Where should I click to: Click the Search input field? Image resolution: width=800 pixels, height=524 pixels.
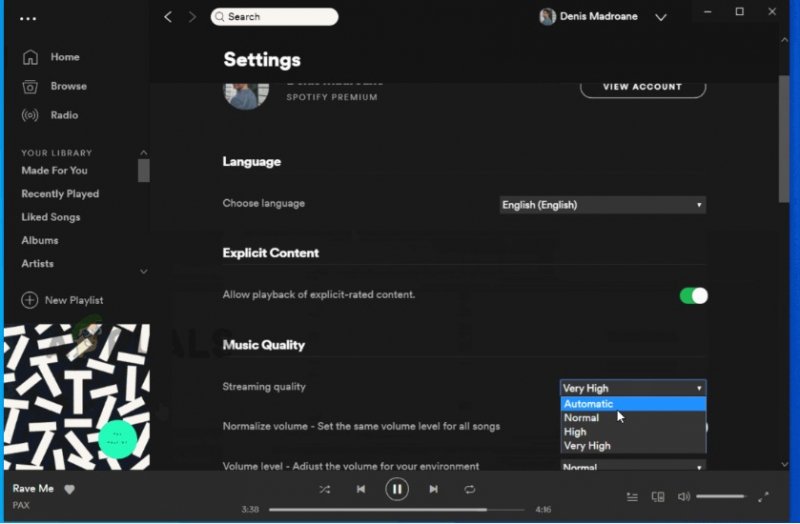click(x=274, y=17)
